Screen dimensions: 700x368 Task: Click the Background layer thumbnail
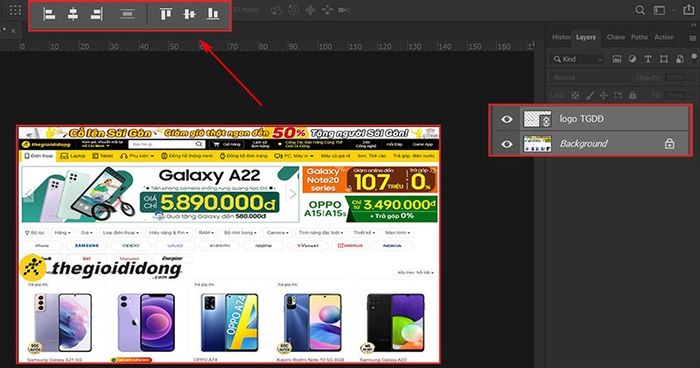pyautogui.click(x=537, y=144)
